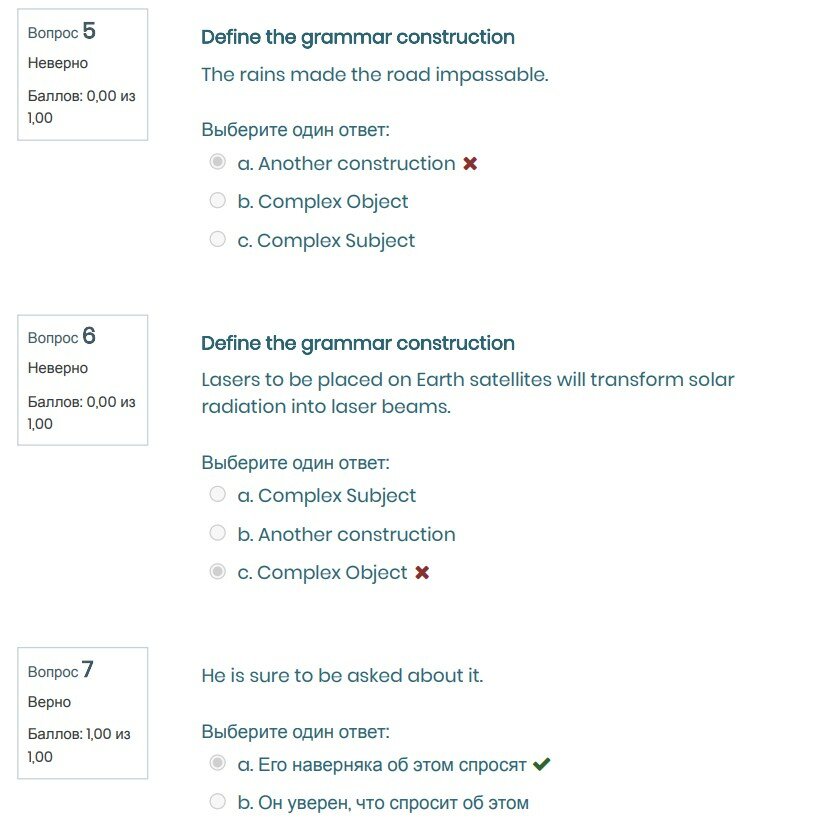This screenshot has height=837, width=835.
Task: Click the text 'He is sure to be asked about it.'
Action: [x=342, y=676]
